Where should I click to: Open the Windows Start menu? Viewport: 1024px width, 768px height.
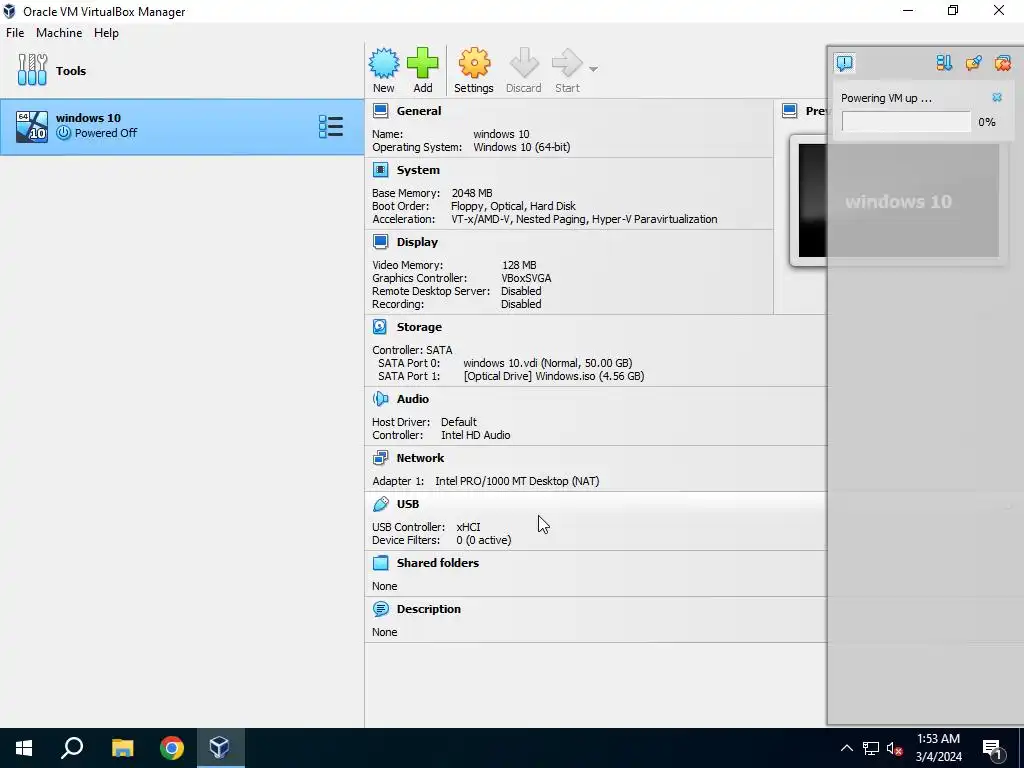pos(24,748)
